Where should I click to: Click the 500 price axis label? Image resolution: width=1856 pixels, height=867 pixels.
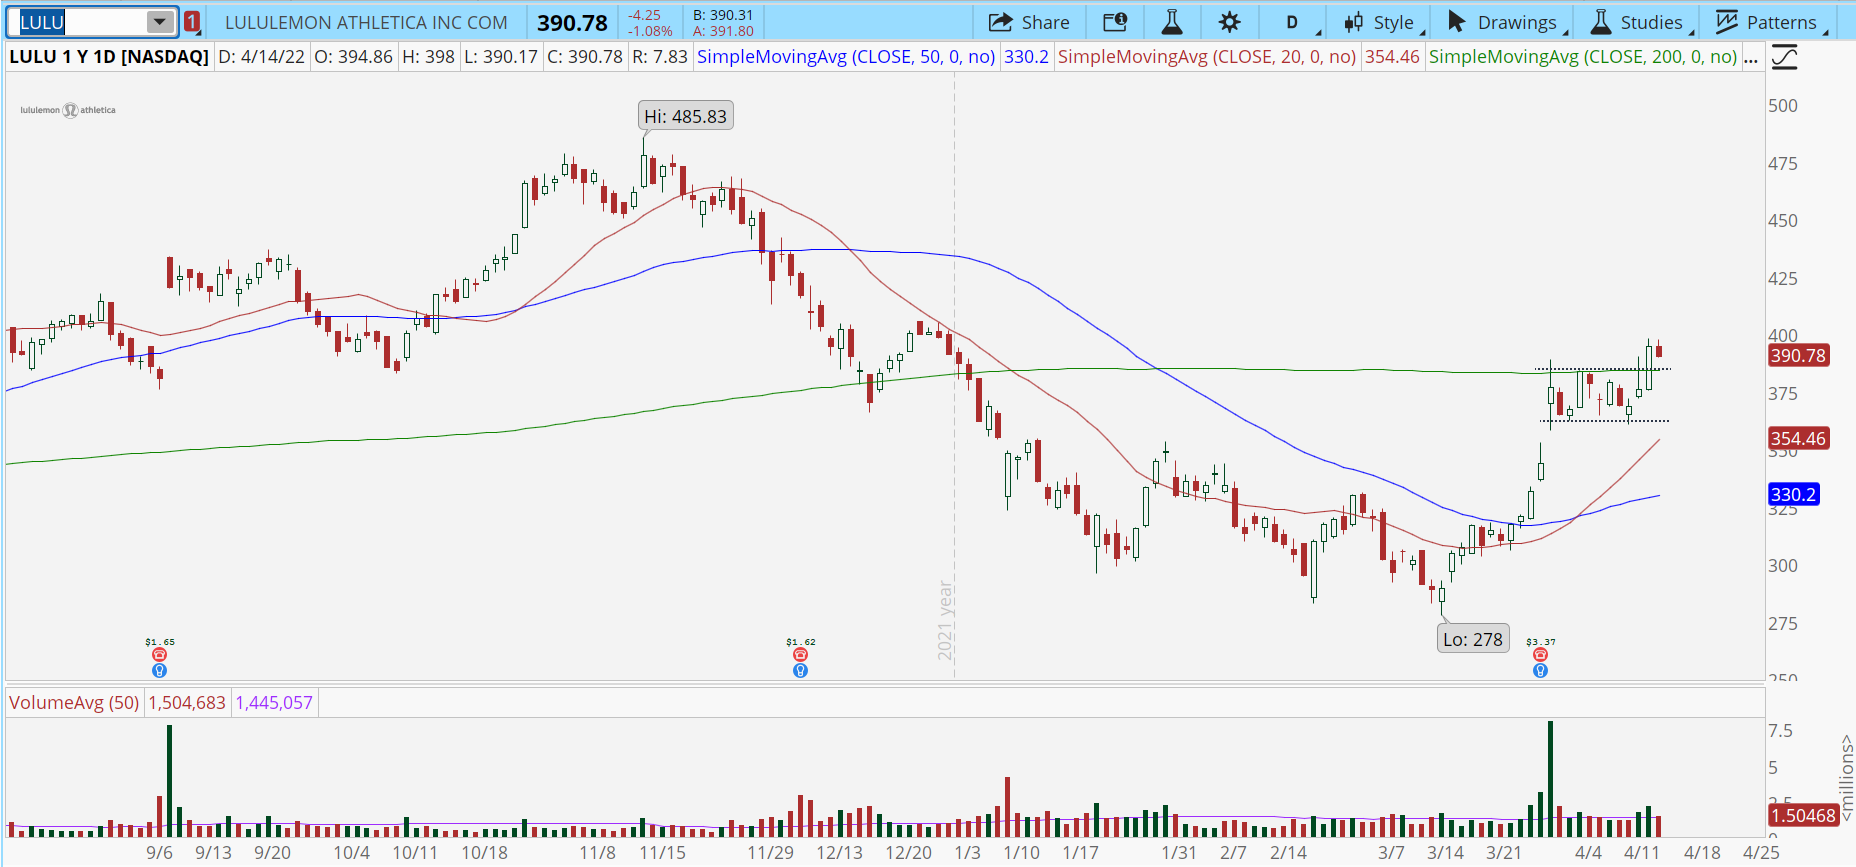pos(1783,106)
